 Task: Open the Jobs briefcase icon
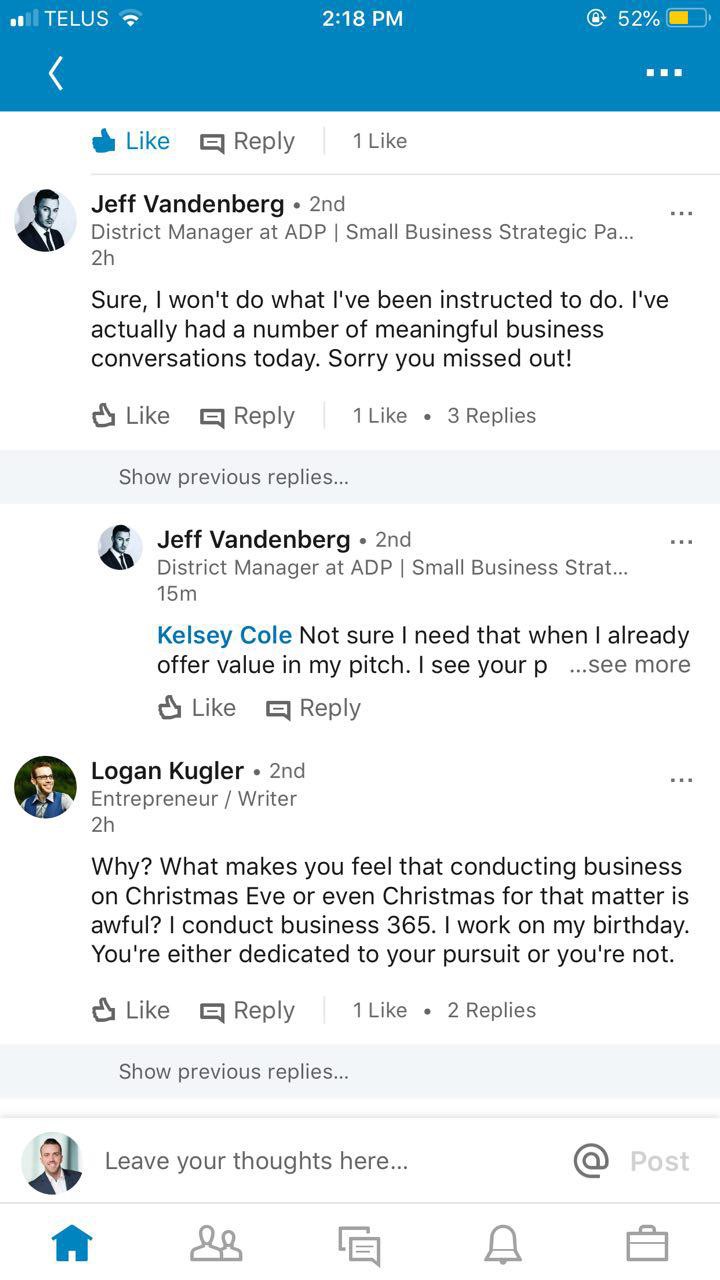coord(647,1244)
